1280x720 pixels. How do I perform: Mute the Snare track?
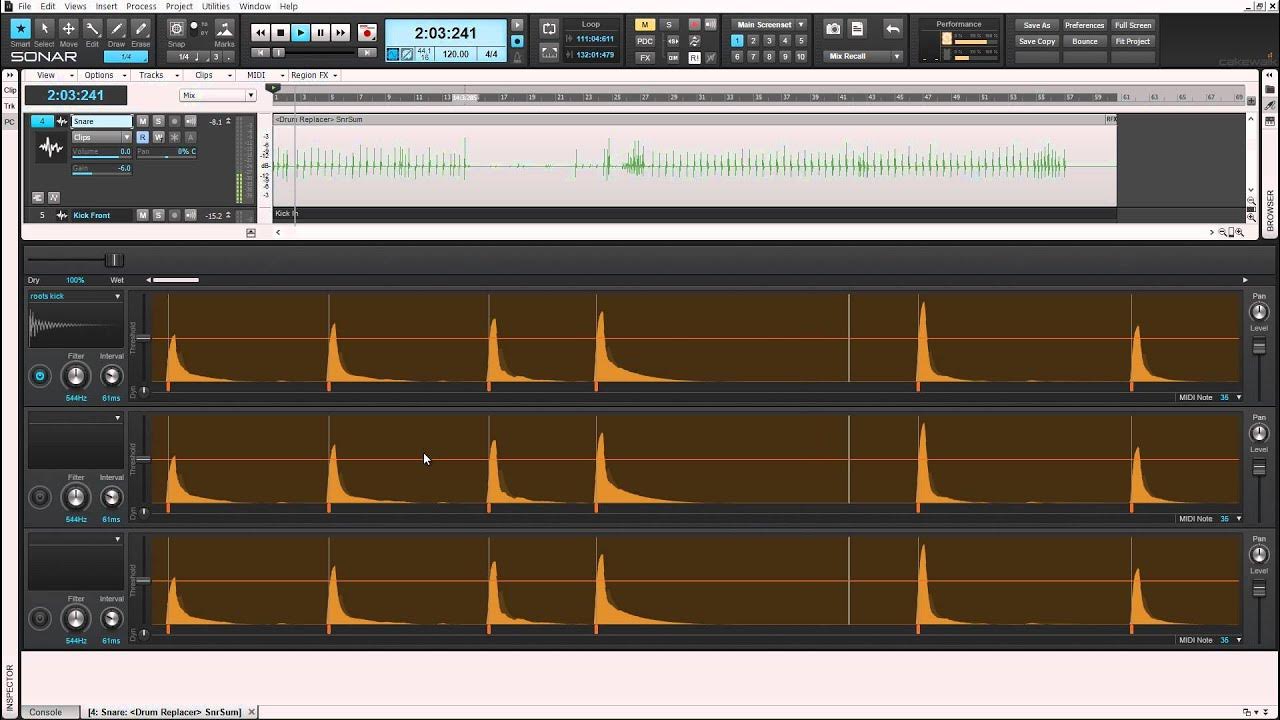click(142, 121)
